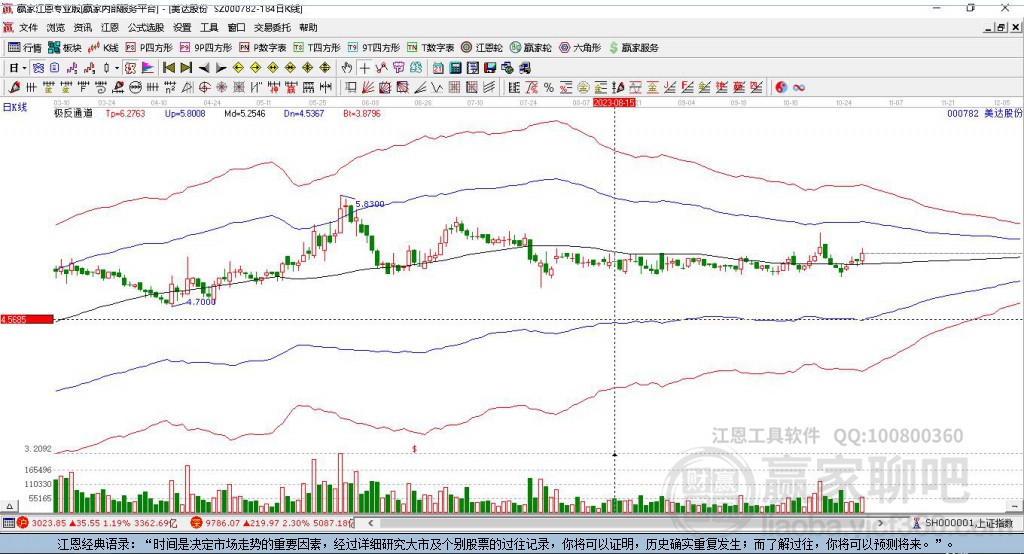
Task: Click the red floppy save icon
Action: click(490, 68)
